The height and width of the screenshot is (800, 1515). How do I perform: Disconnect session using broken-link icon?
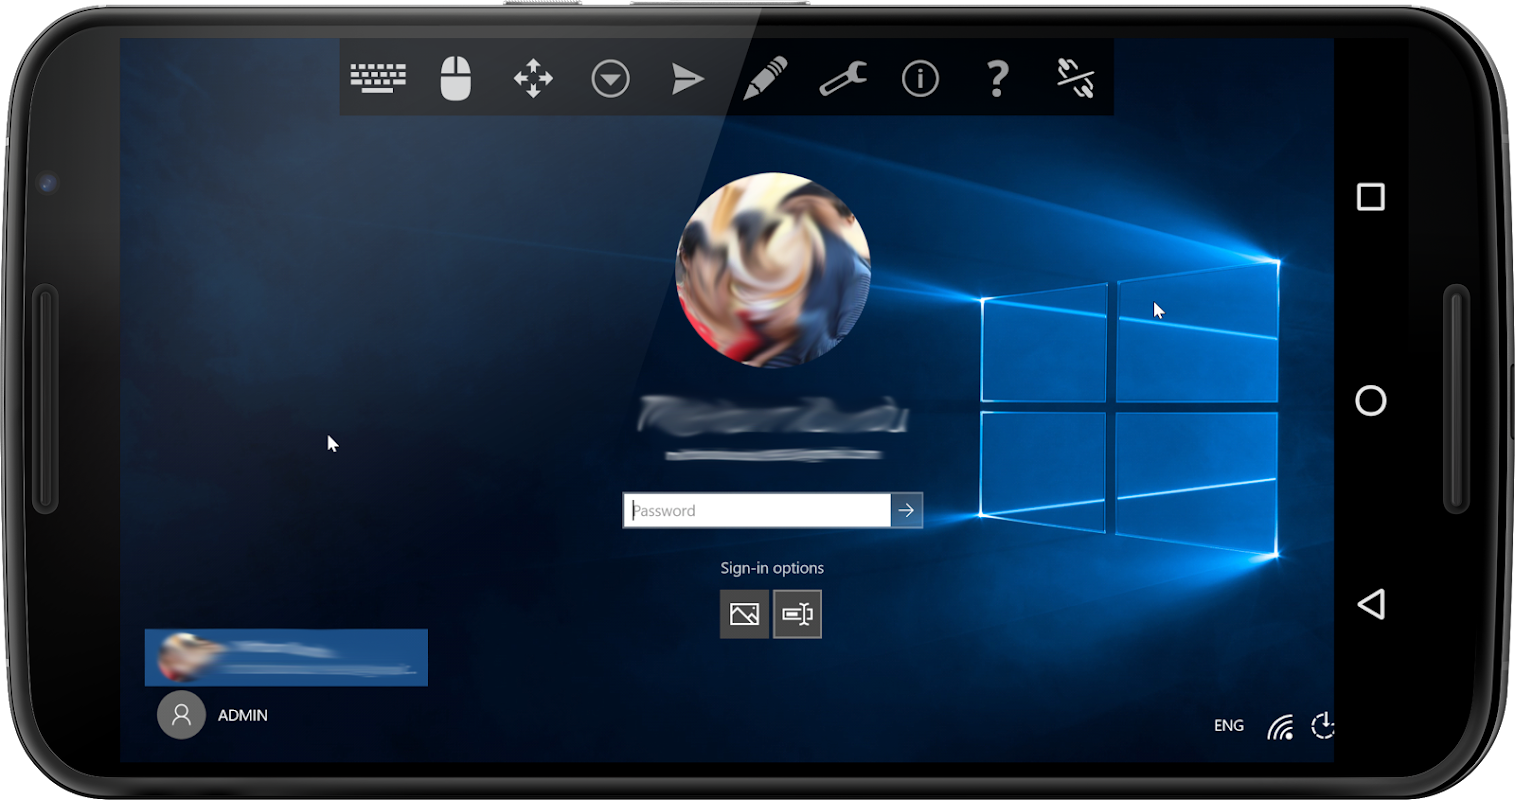1075,78
